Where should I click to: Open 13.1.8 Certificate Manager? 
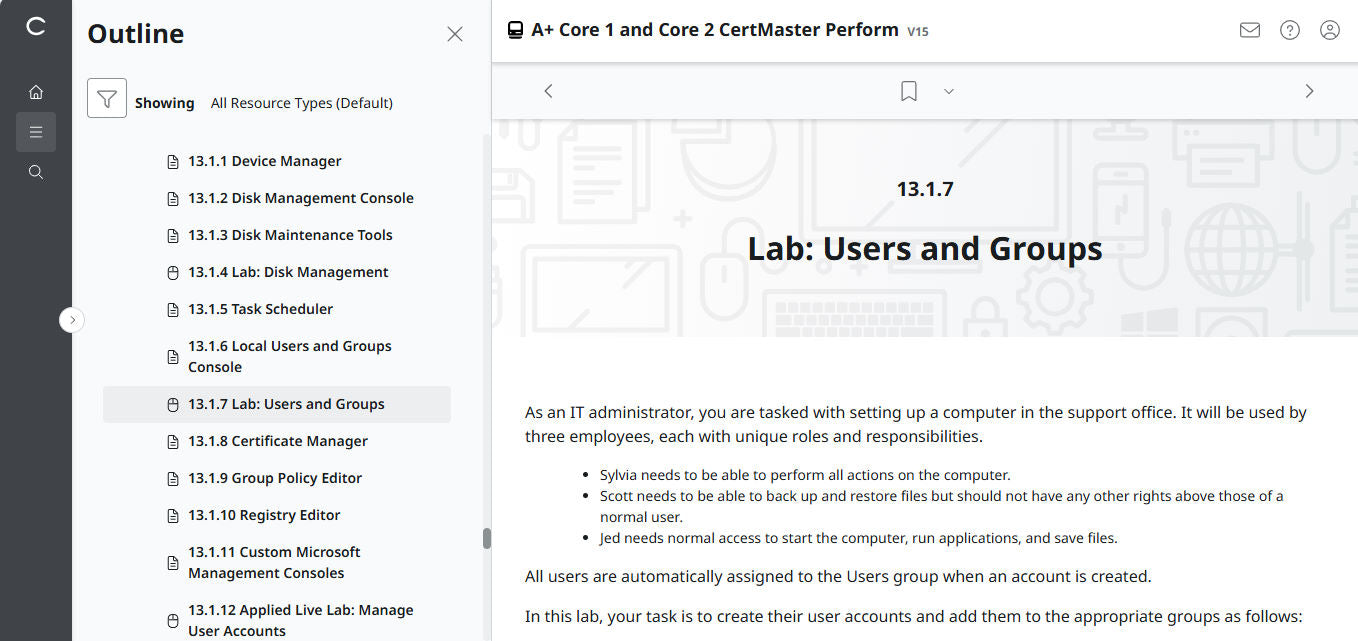click(278, 440)
